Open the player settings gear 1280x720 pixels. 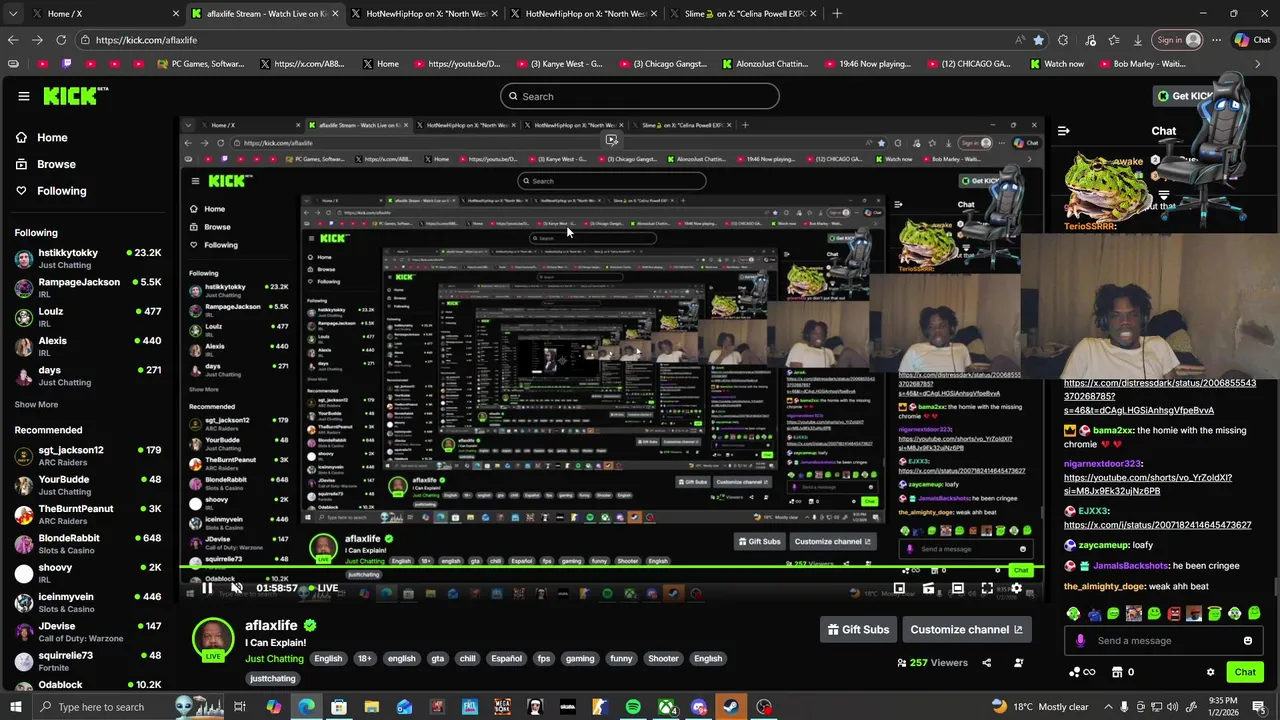(x=1016, y=588)
